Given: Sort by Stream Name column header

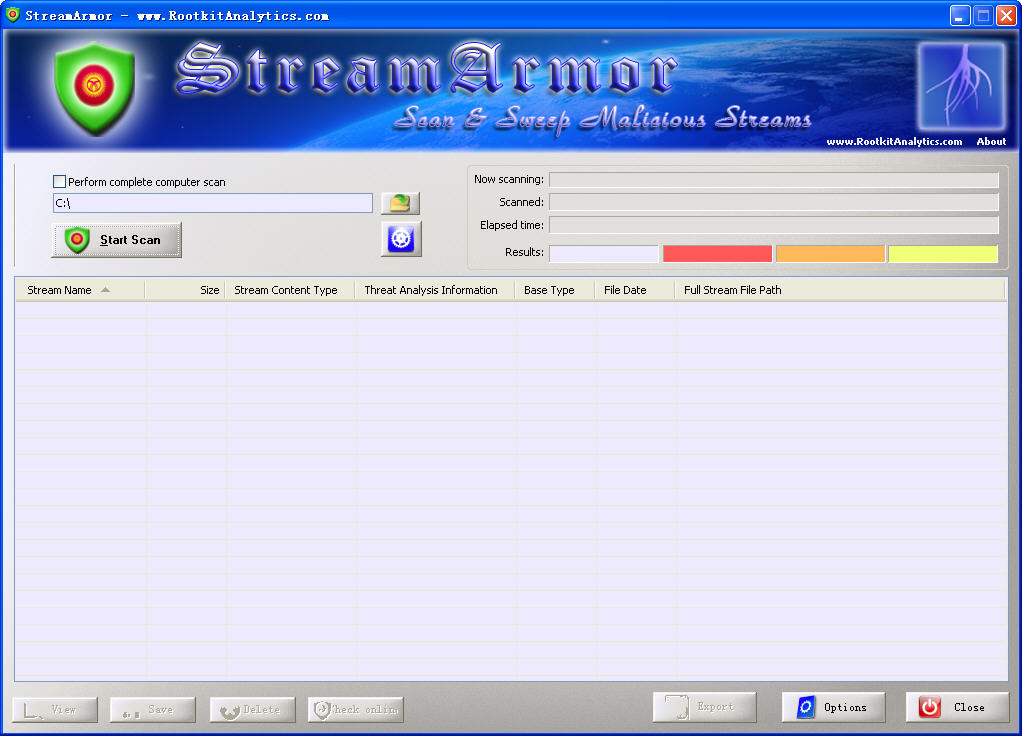Looking at the screenshot, I should pos(80,290).
